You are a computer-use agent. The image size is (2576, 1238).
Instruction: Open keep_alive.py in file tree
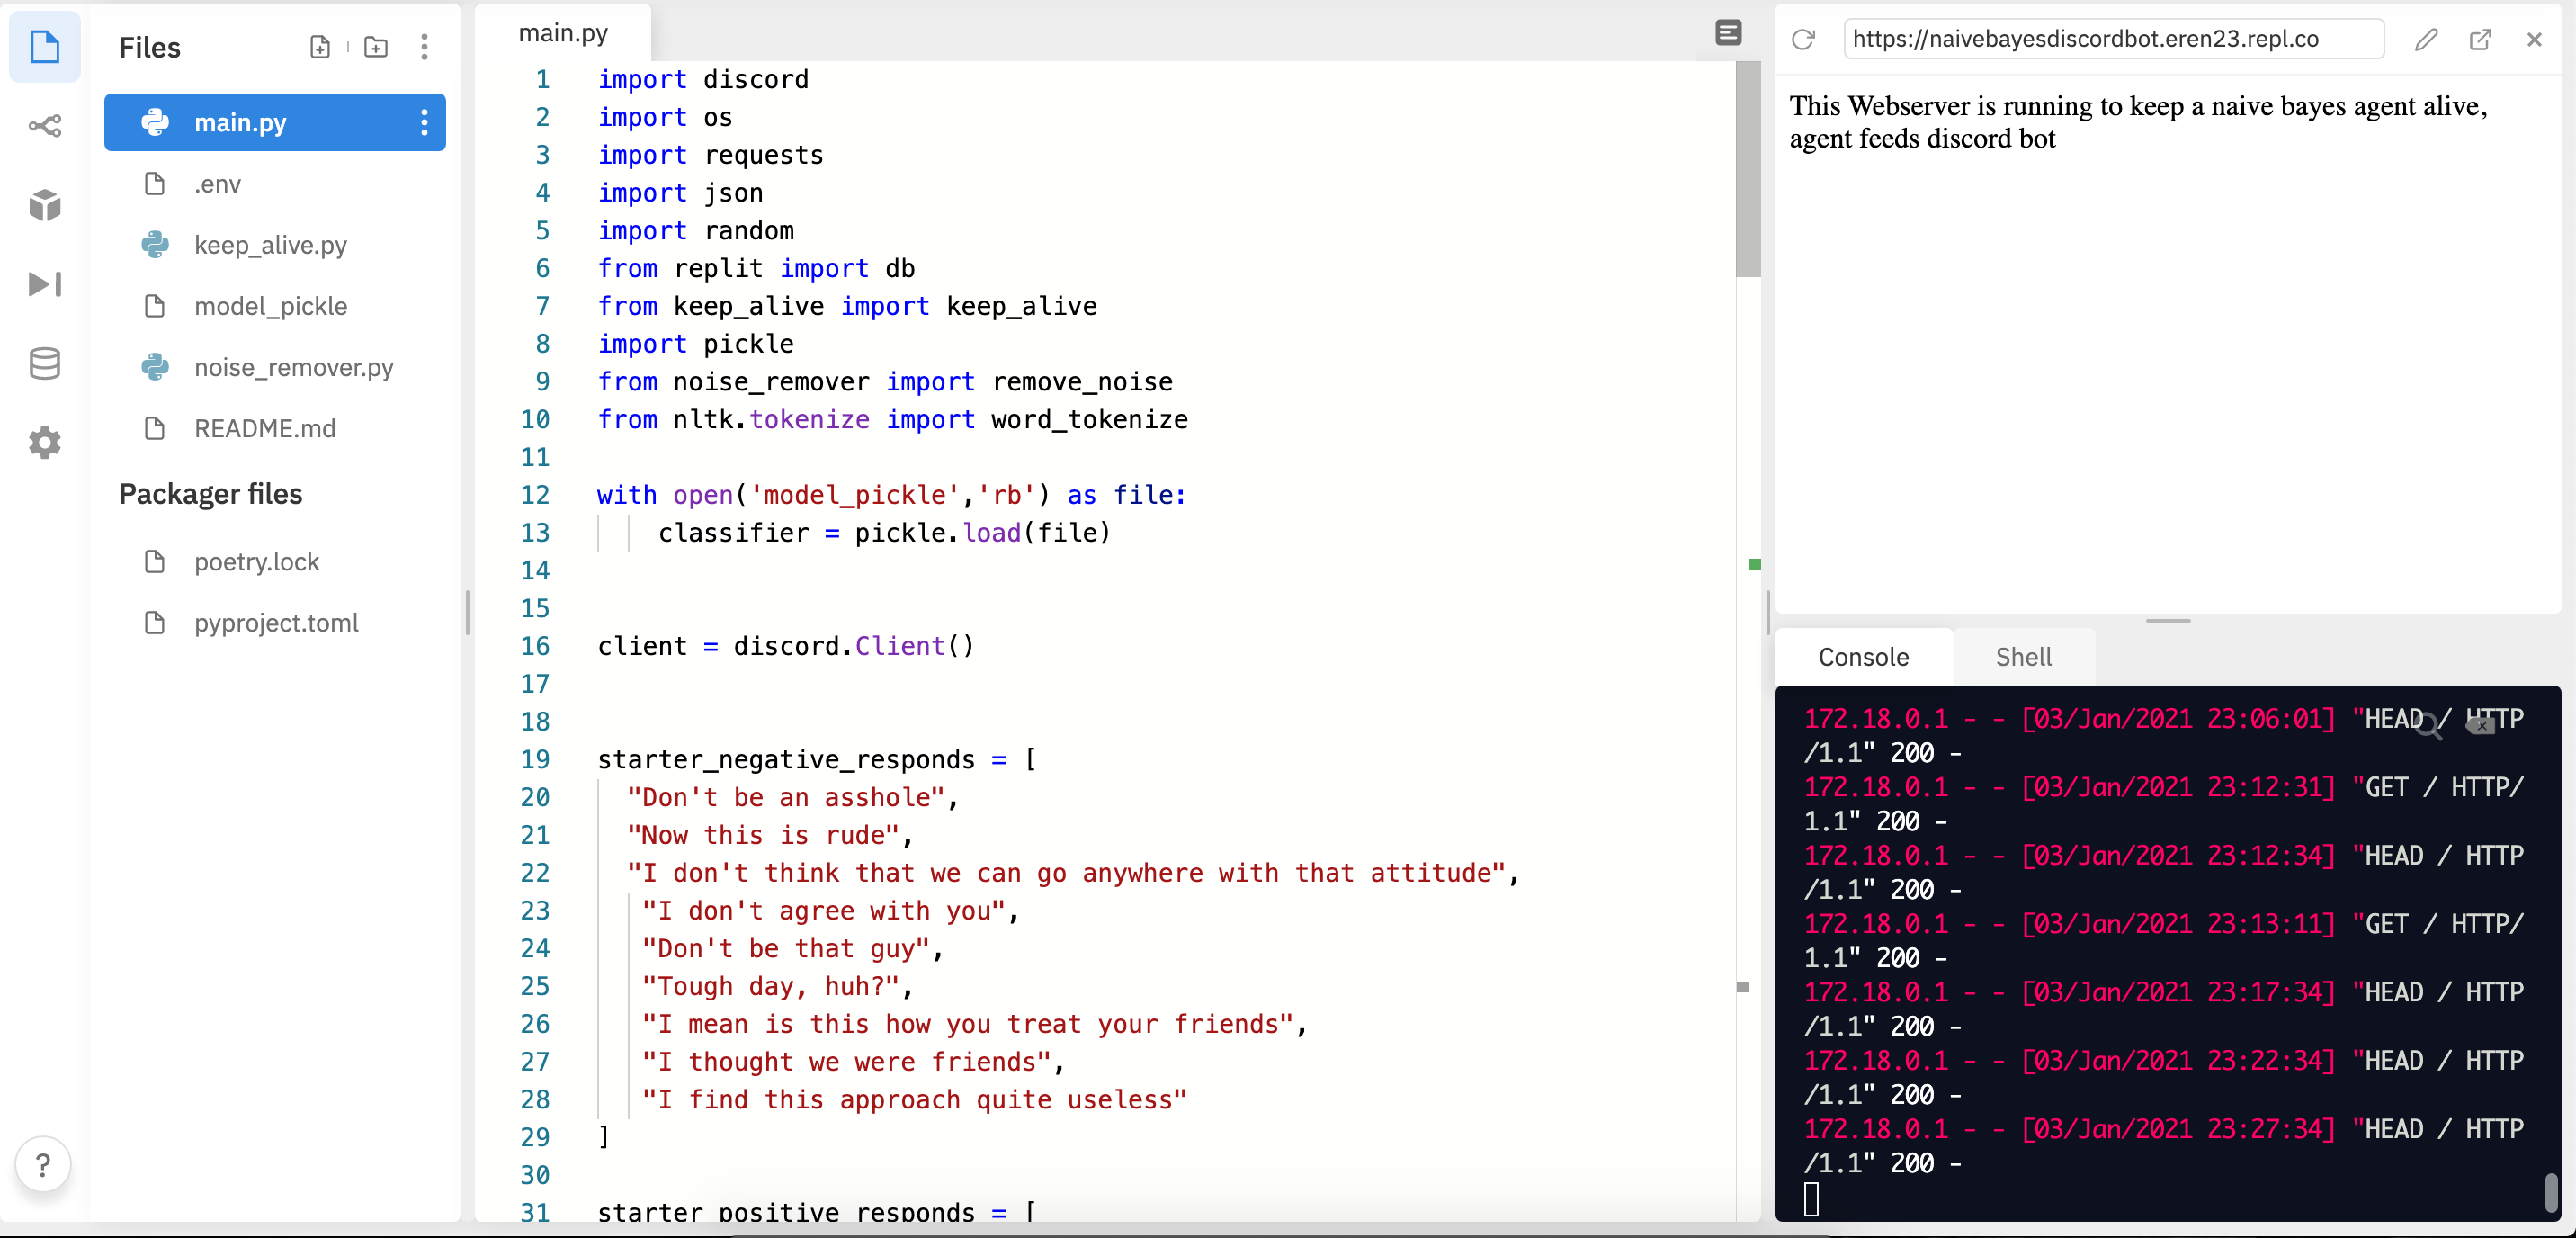270,245
